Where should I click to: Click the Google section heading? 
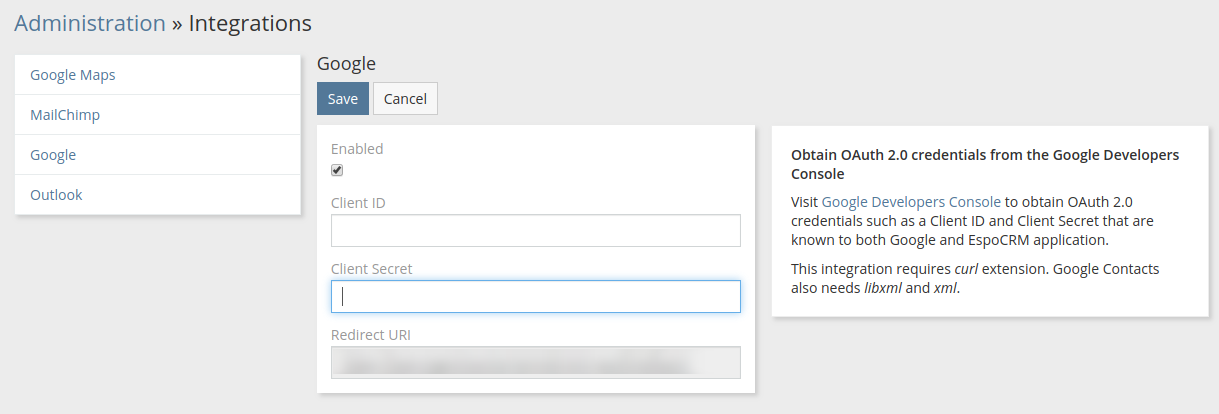(346, 64)
